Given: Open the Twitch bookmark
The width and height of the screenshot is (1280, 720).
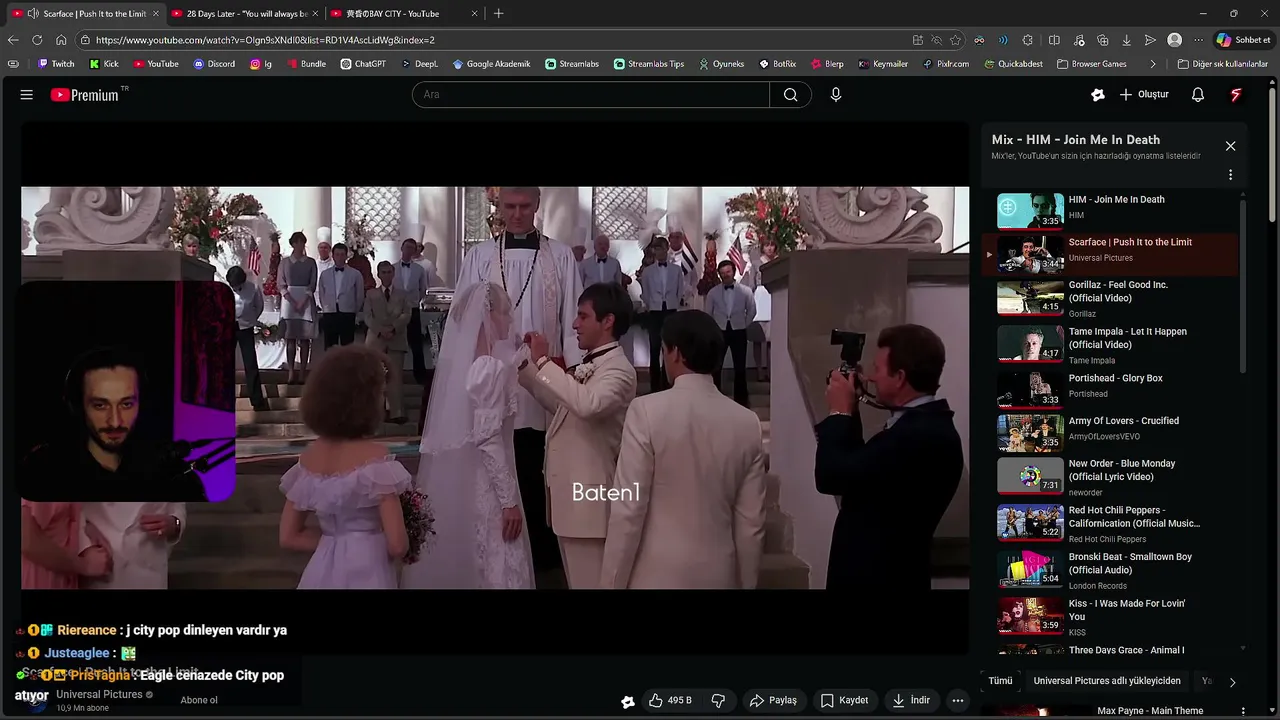Looking at the screenshot, I should coord(56,64).
